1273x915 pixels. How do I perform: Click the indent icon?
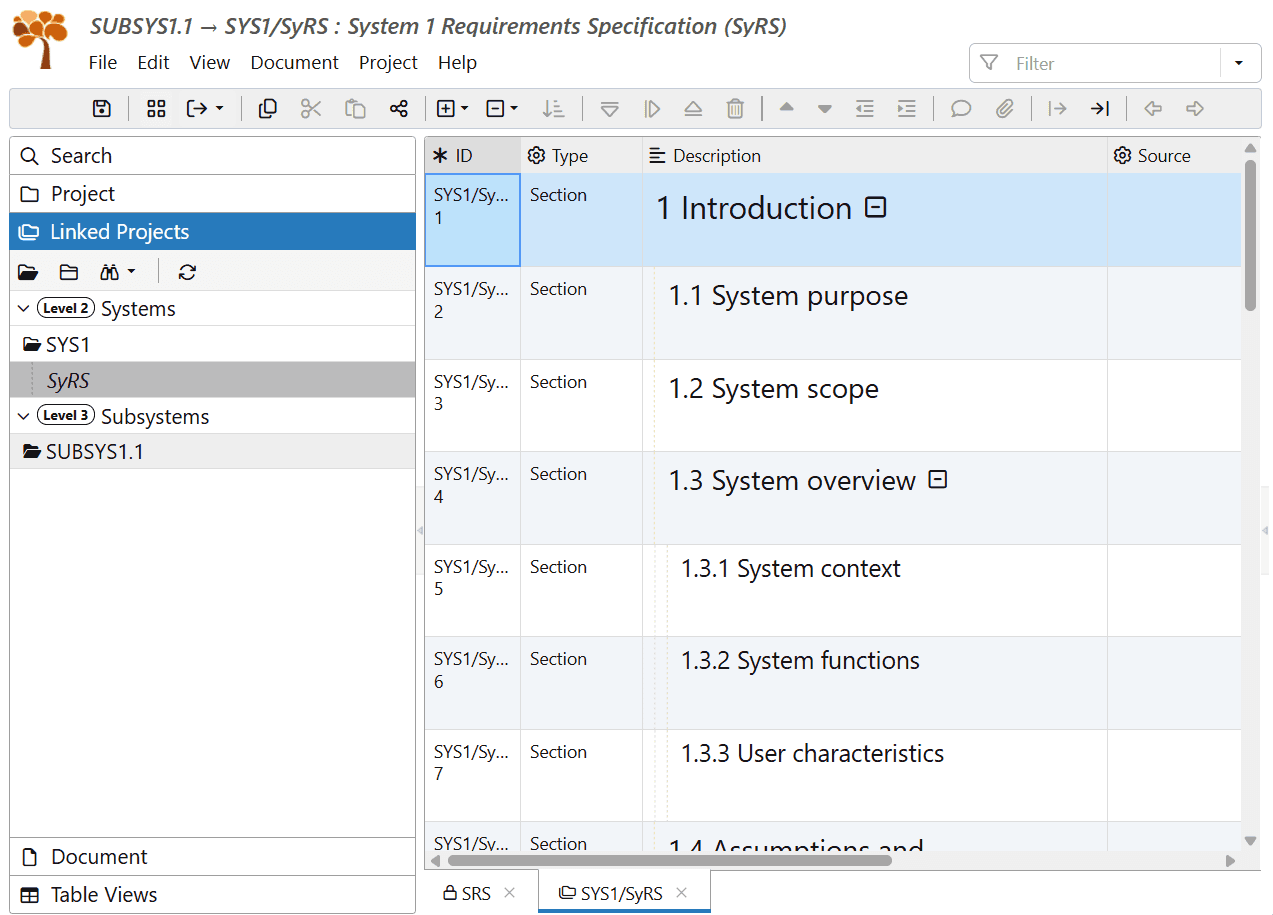(907, 109)
